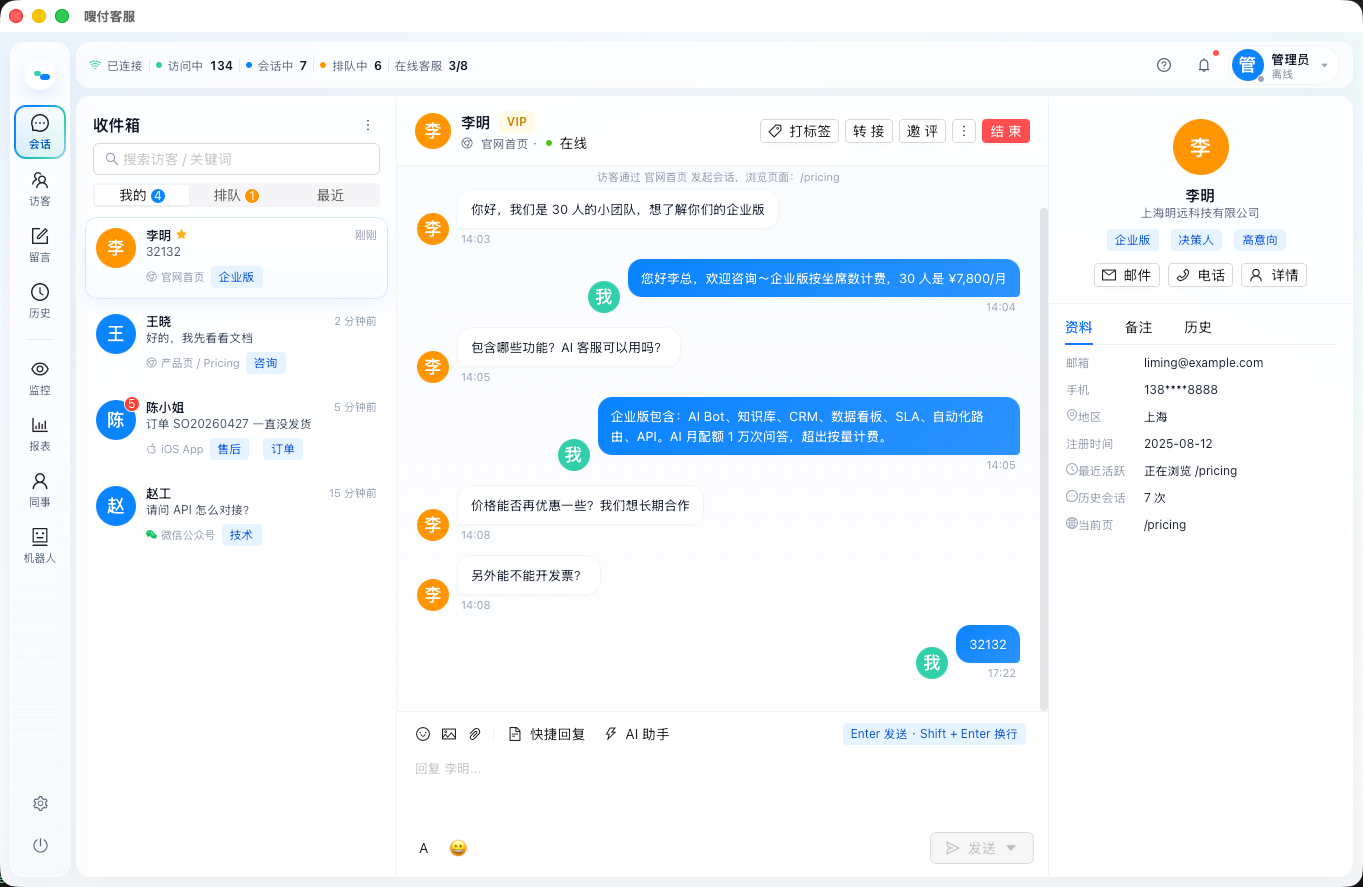
Task: Click the 排队中 6 status
Action: pos(350,66)
